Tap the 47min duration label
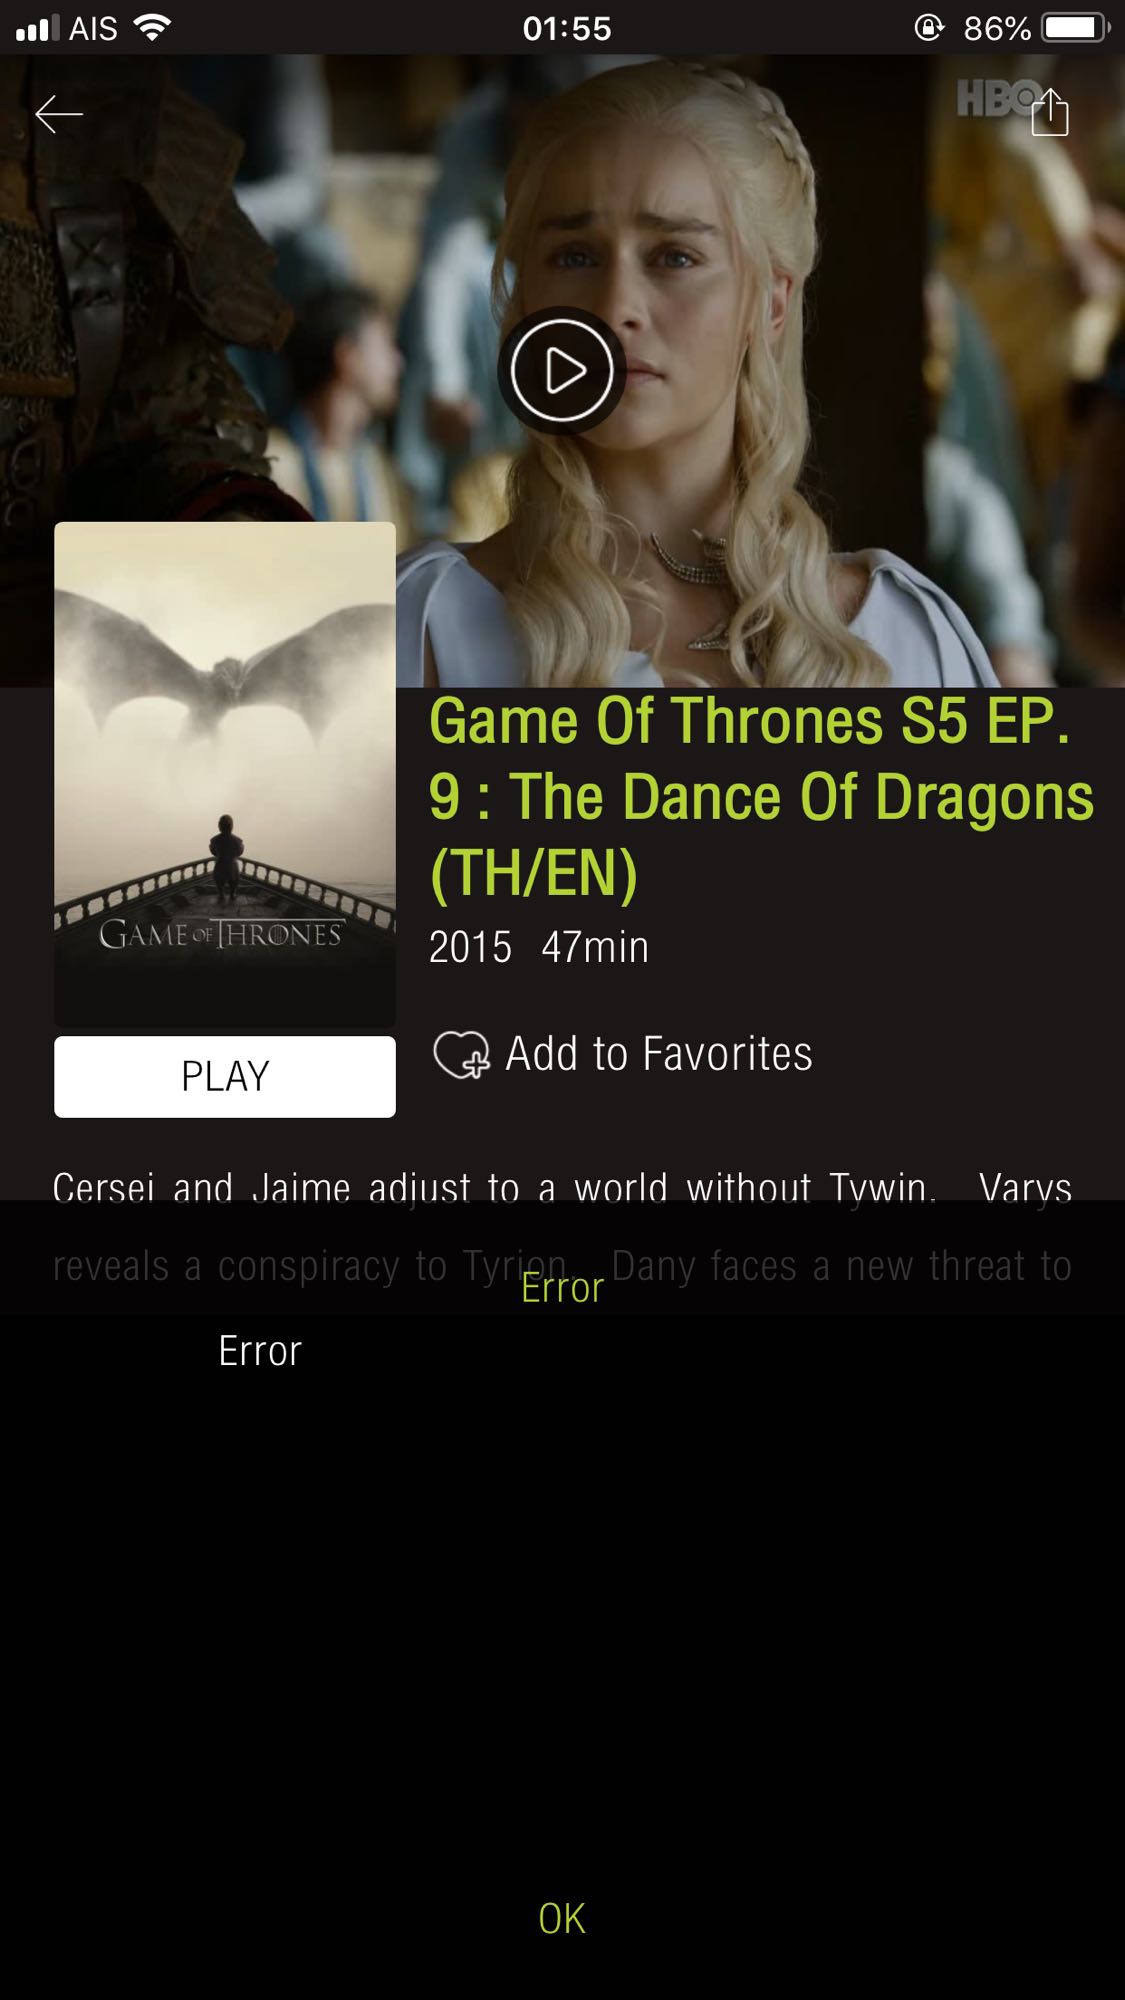 coord(595,947)
